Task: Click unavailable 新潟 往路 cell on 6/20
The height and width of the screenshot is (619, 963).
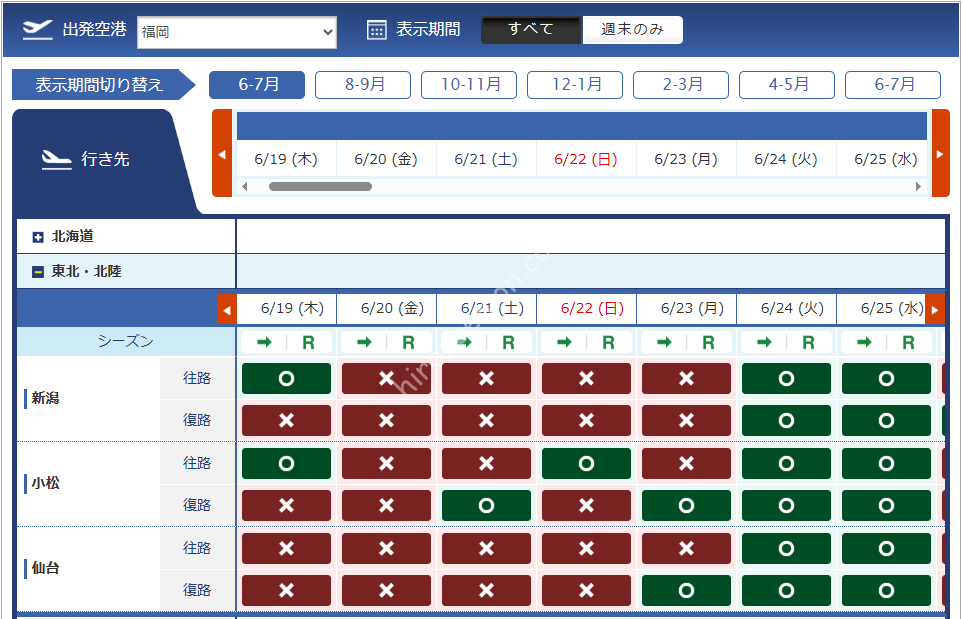Action: [386, 378]
